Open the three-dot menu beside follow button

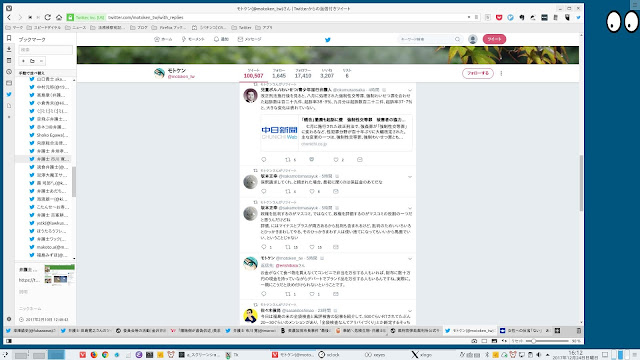(x=501, y=73)
